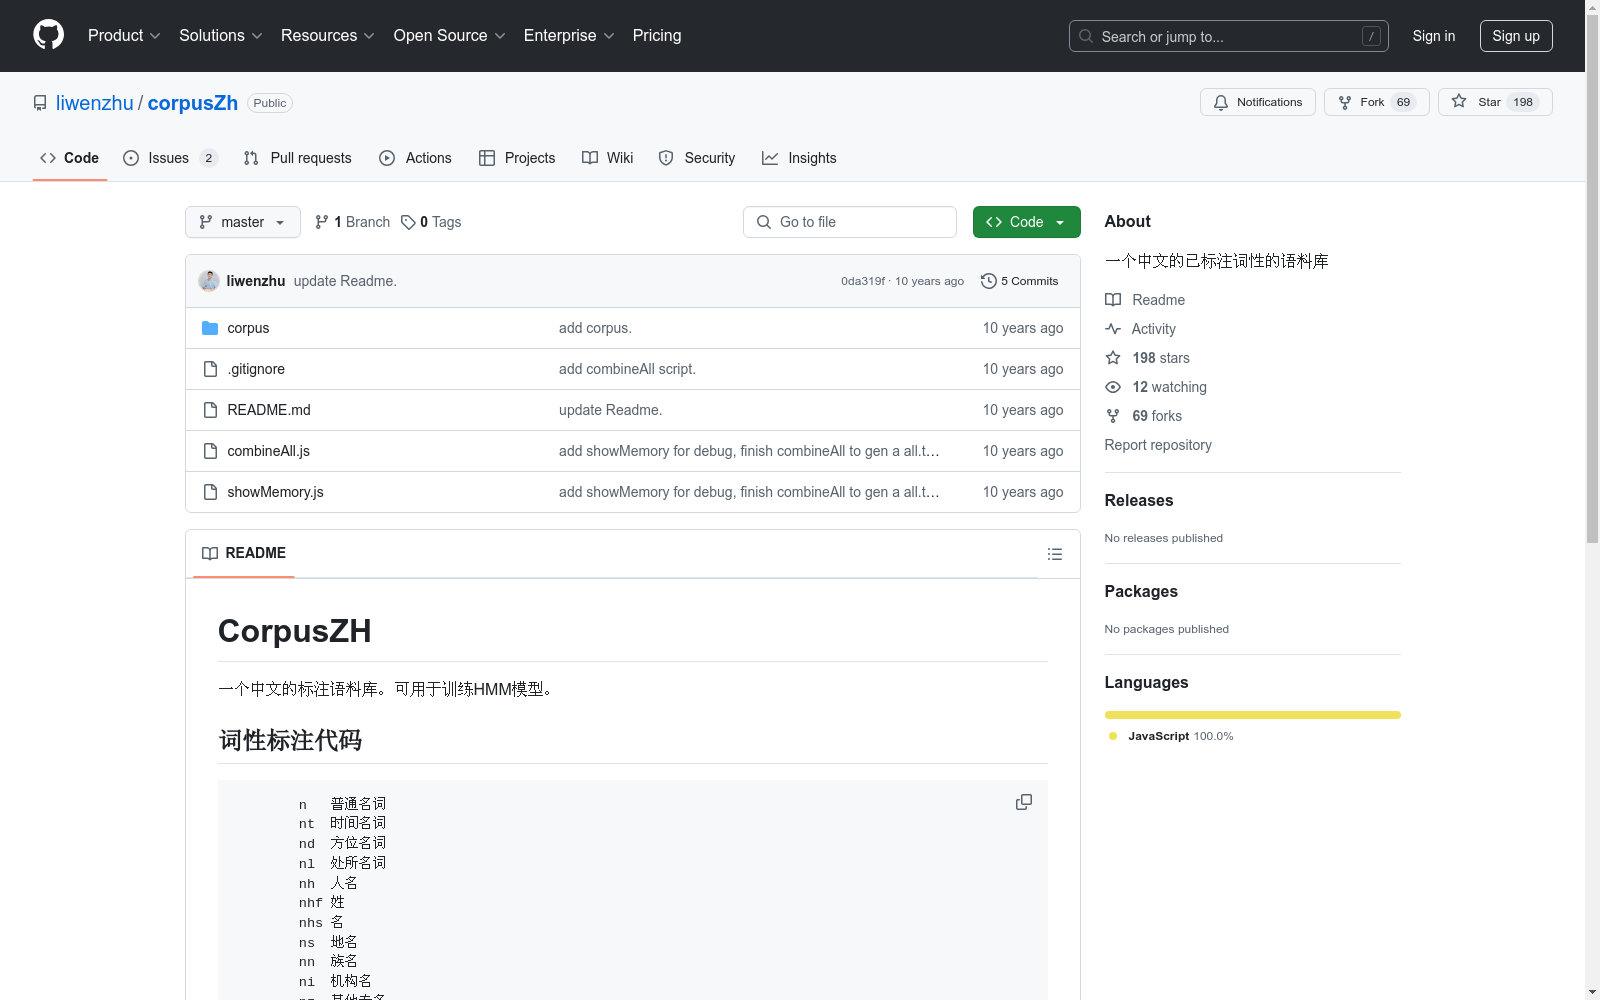This screenshot has height=1000, width=1600.
Task: Open the Insights tab
Action: (799, 158)
